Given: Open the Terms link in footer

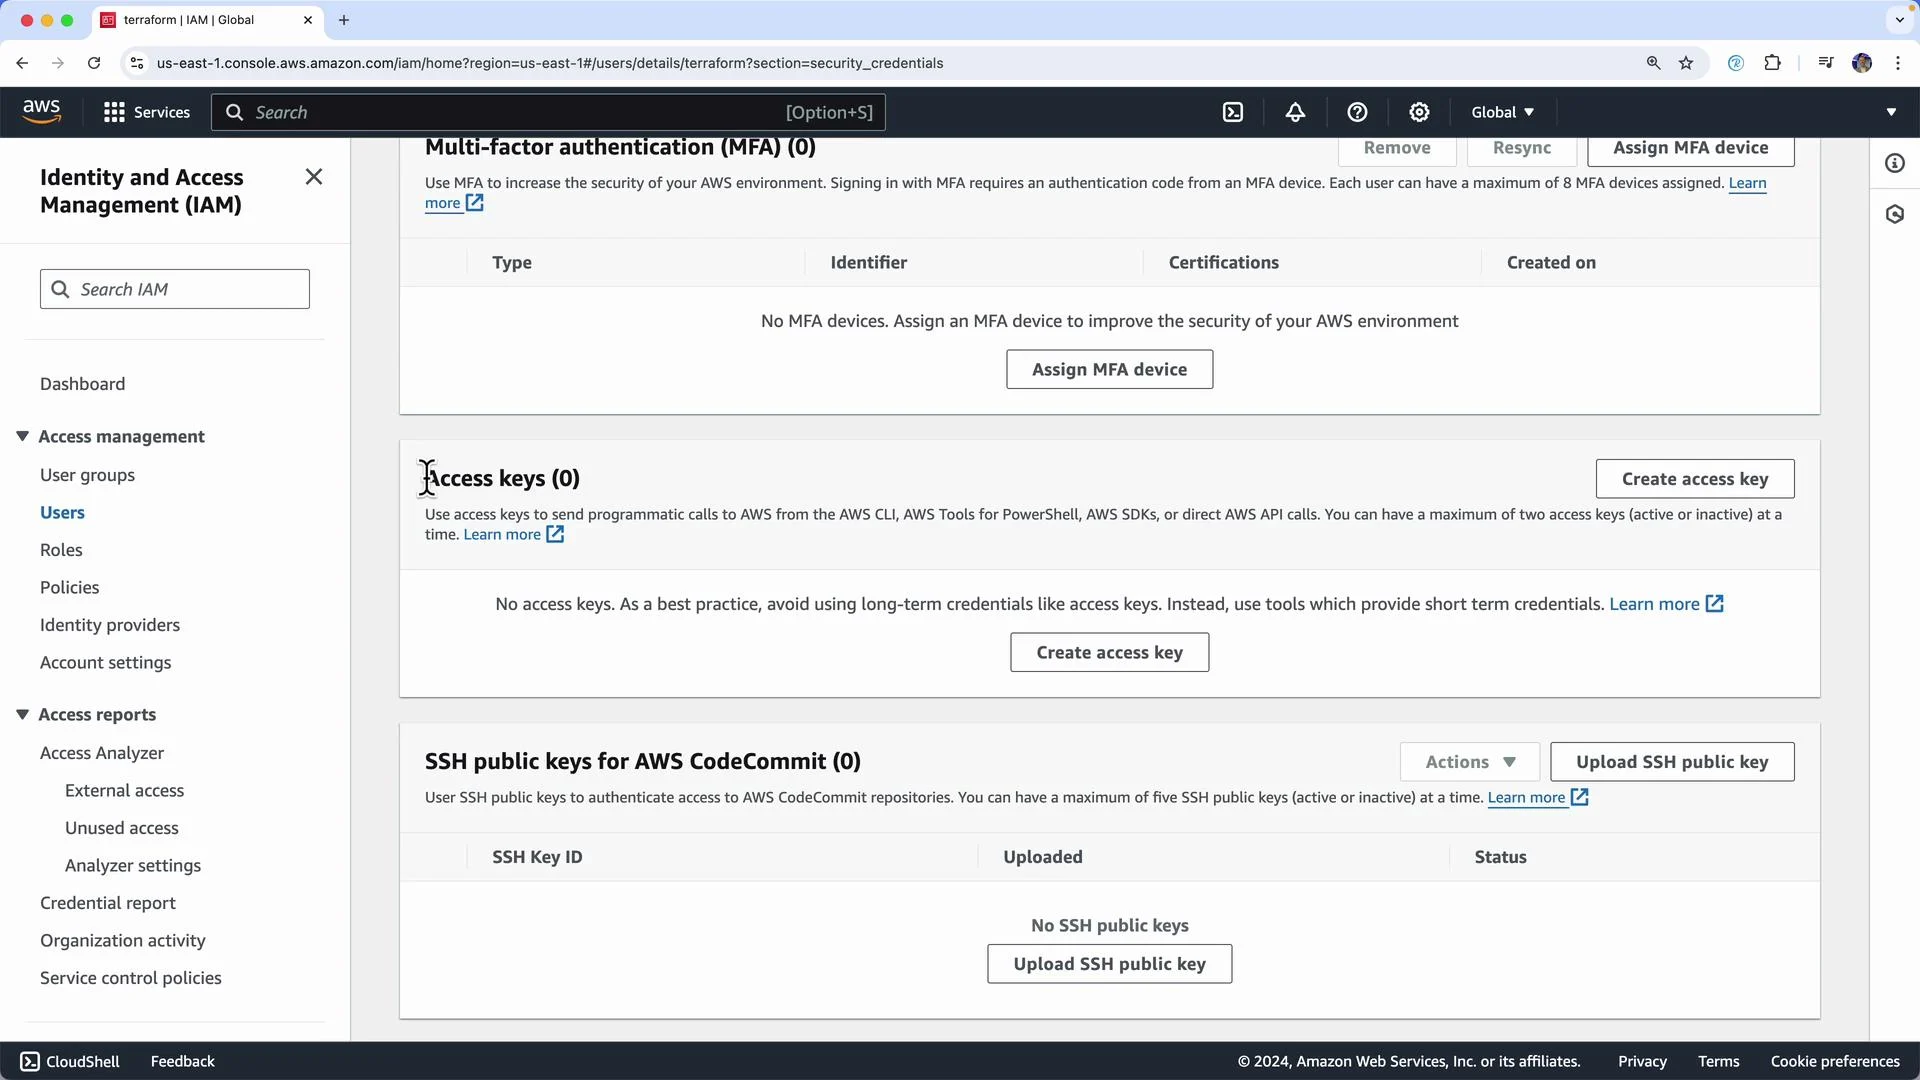Looking at the screenshot, I should click(1718, 1061).
